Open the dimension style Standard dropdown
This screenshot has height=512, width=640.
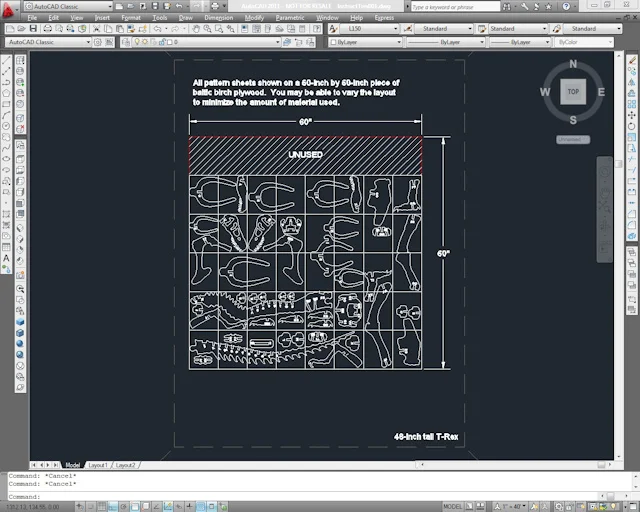[469, 29]
